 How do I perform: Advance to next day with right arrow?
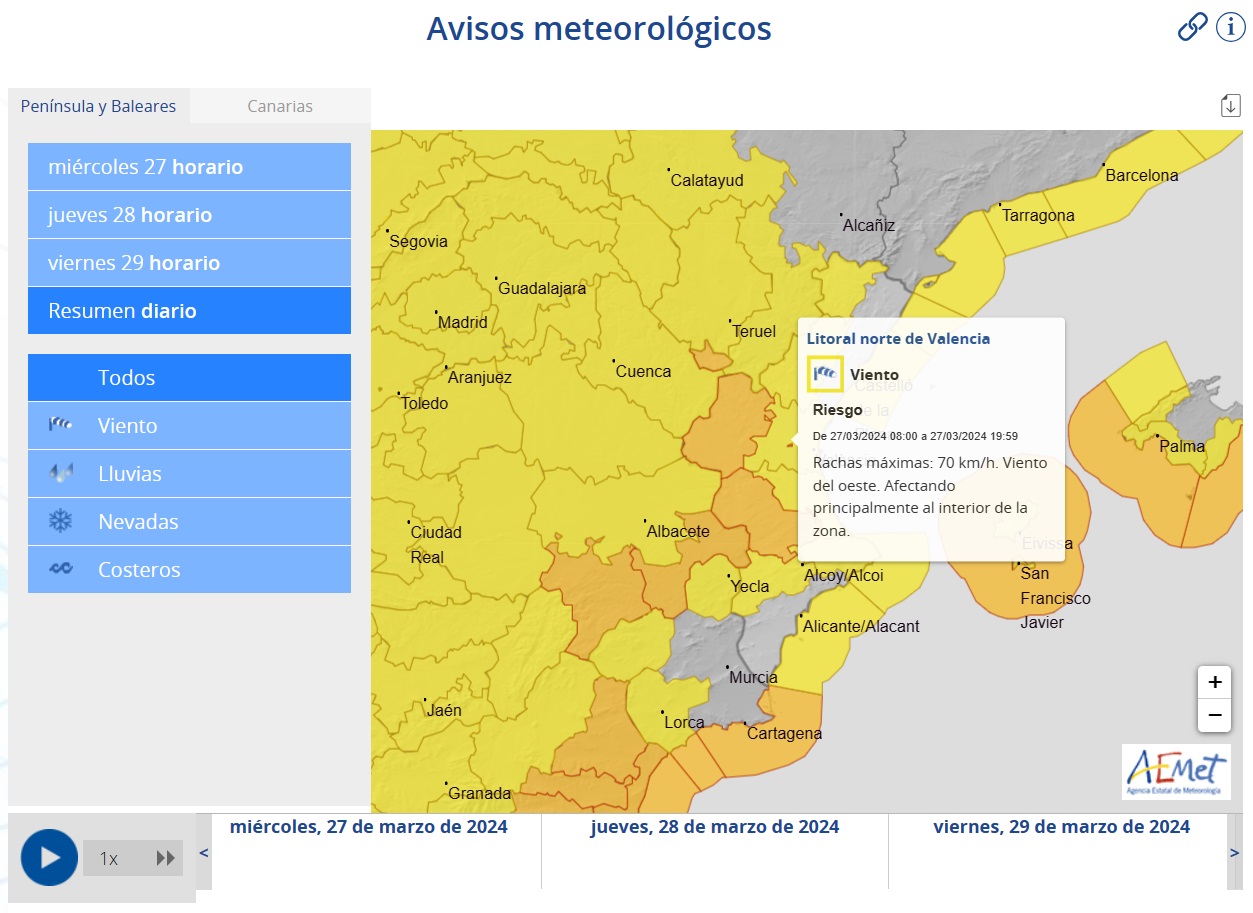click(1235, 852)
